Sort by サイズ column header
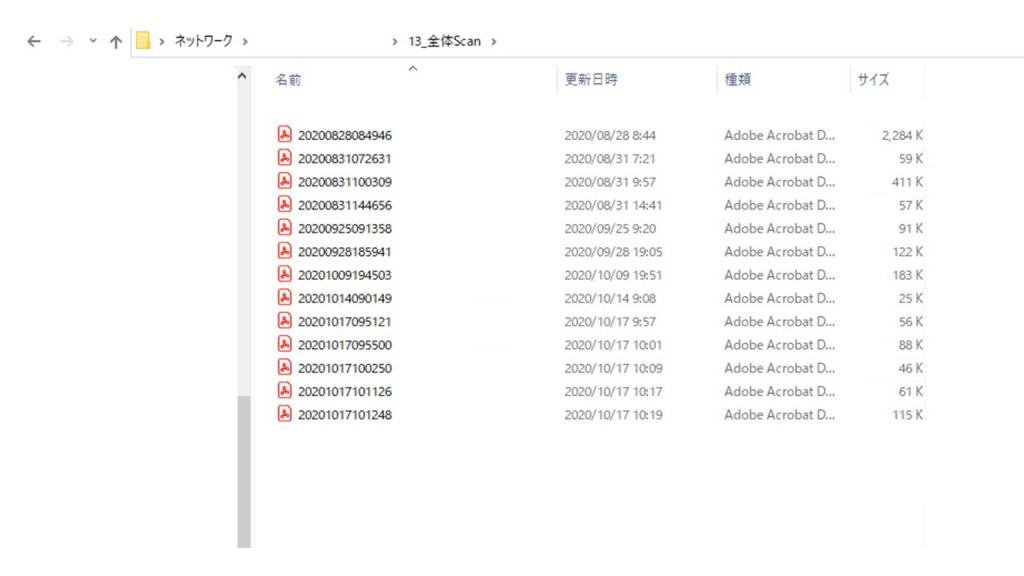This screenshot has width=1024, height=576. pyautogui.click(x=872, y=80)
